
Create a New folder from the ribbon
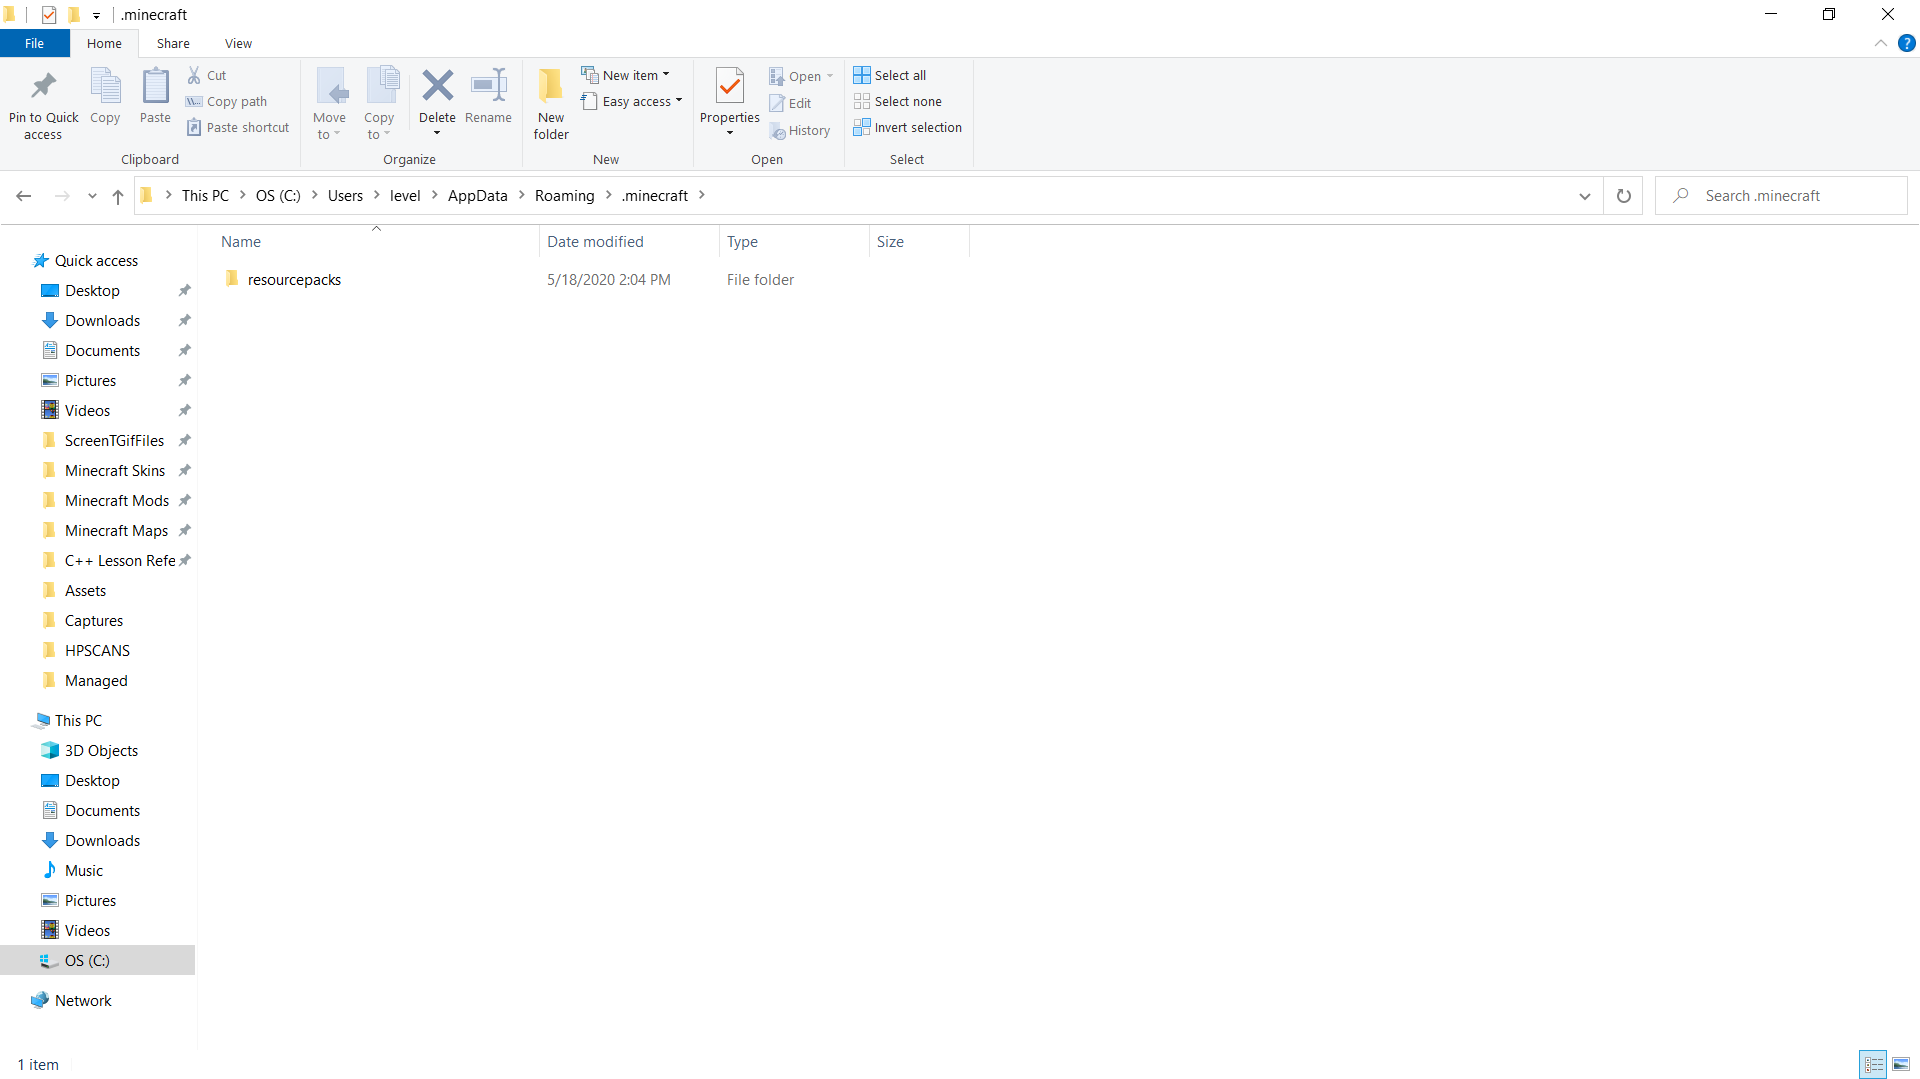coord(551,104)
